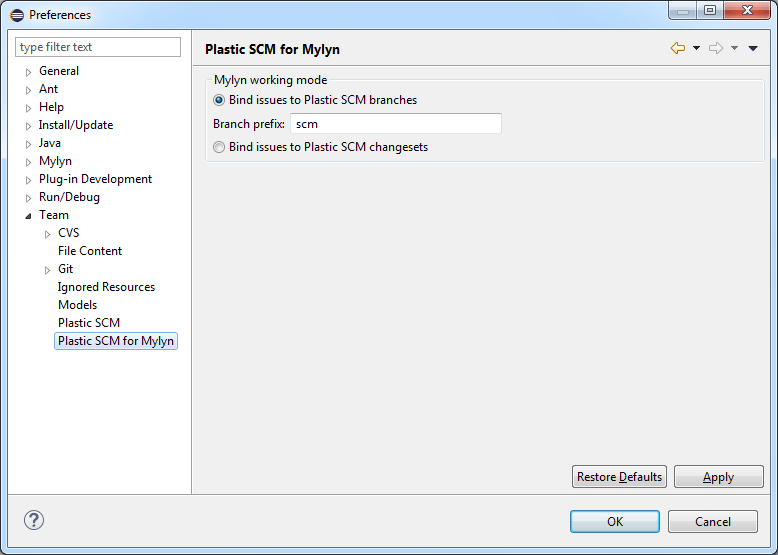Image resolution: width=778 pixels, height=555 pixels.
Task: Maximize the Preferences window
Action: point(710,10)
